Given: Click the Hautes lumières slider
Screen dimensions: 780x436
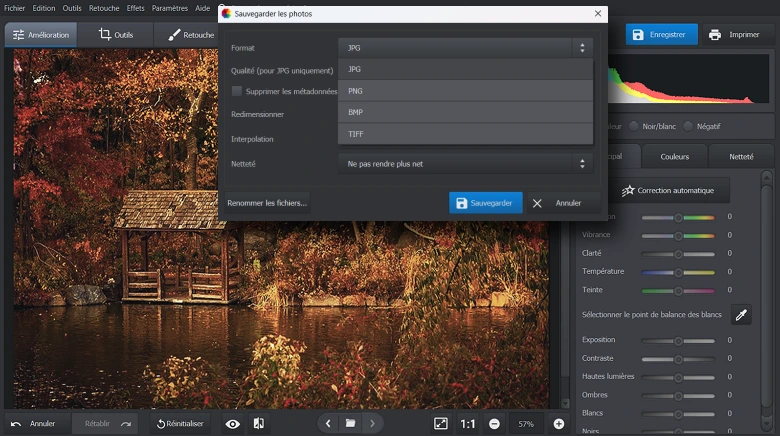Looking at the screenshot, I should (678, 378).
